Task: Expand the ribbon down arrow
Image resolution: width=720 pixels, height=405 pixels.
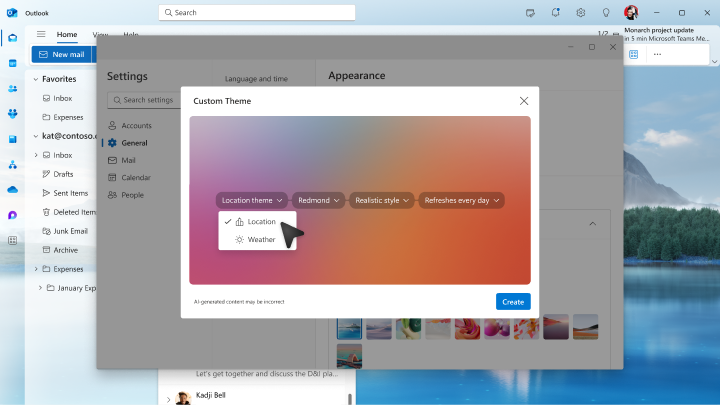Action: pyautogui.click(x=714, y=62)
